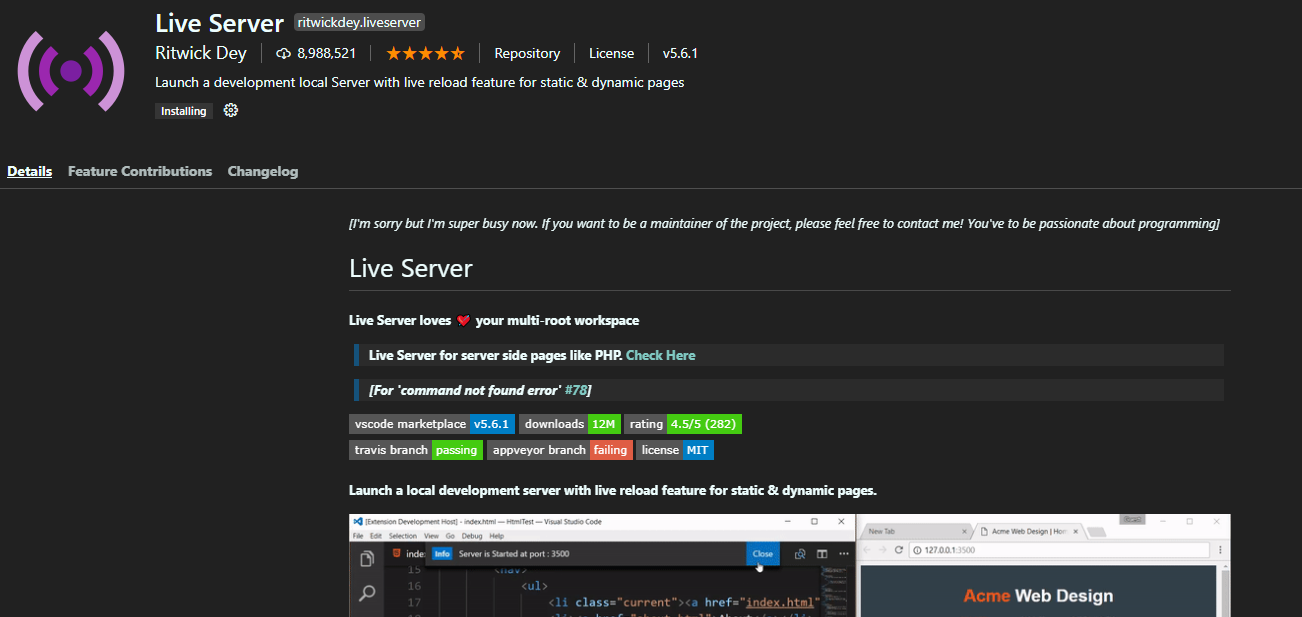Screen dimensions: 1302x617
Task: Follow the Check Here PHP link
Action: 661,355
